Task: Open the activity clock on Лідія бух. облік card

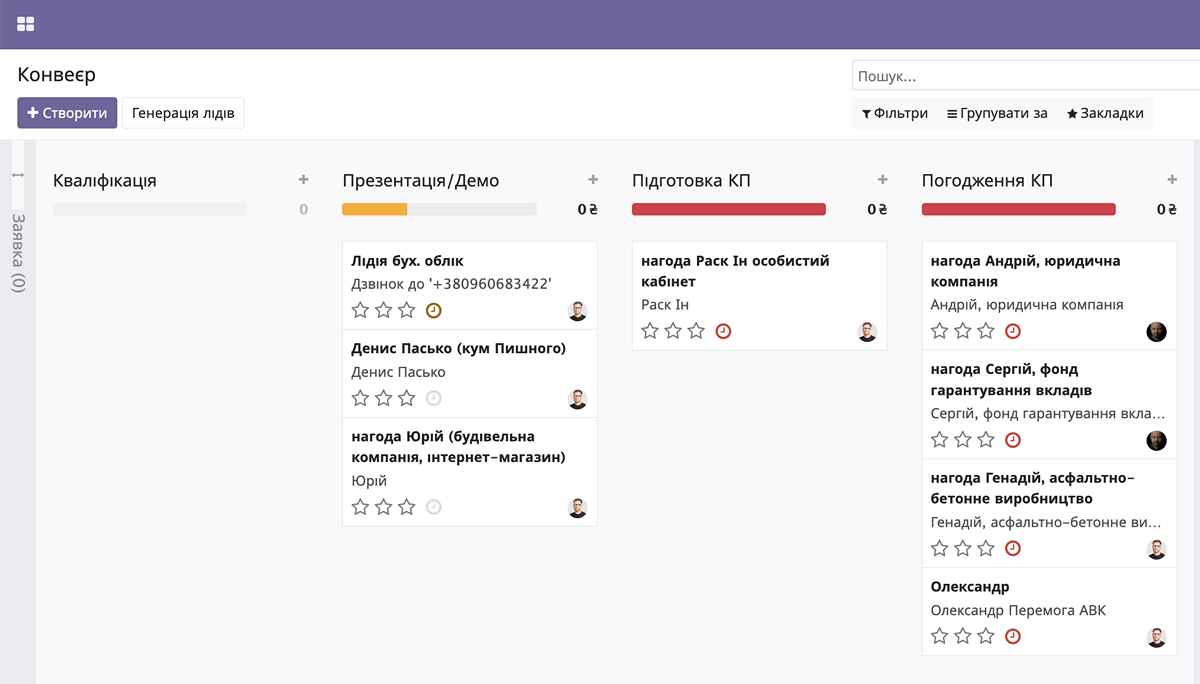Action: point(433,310)
